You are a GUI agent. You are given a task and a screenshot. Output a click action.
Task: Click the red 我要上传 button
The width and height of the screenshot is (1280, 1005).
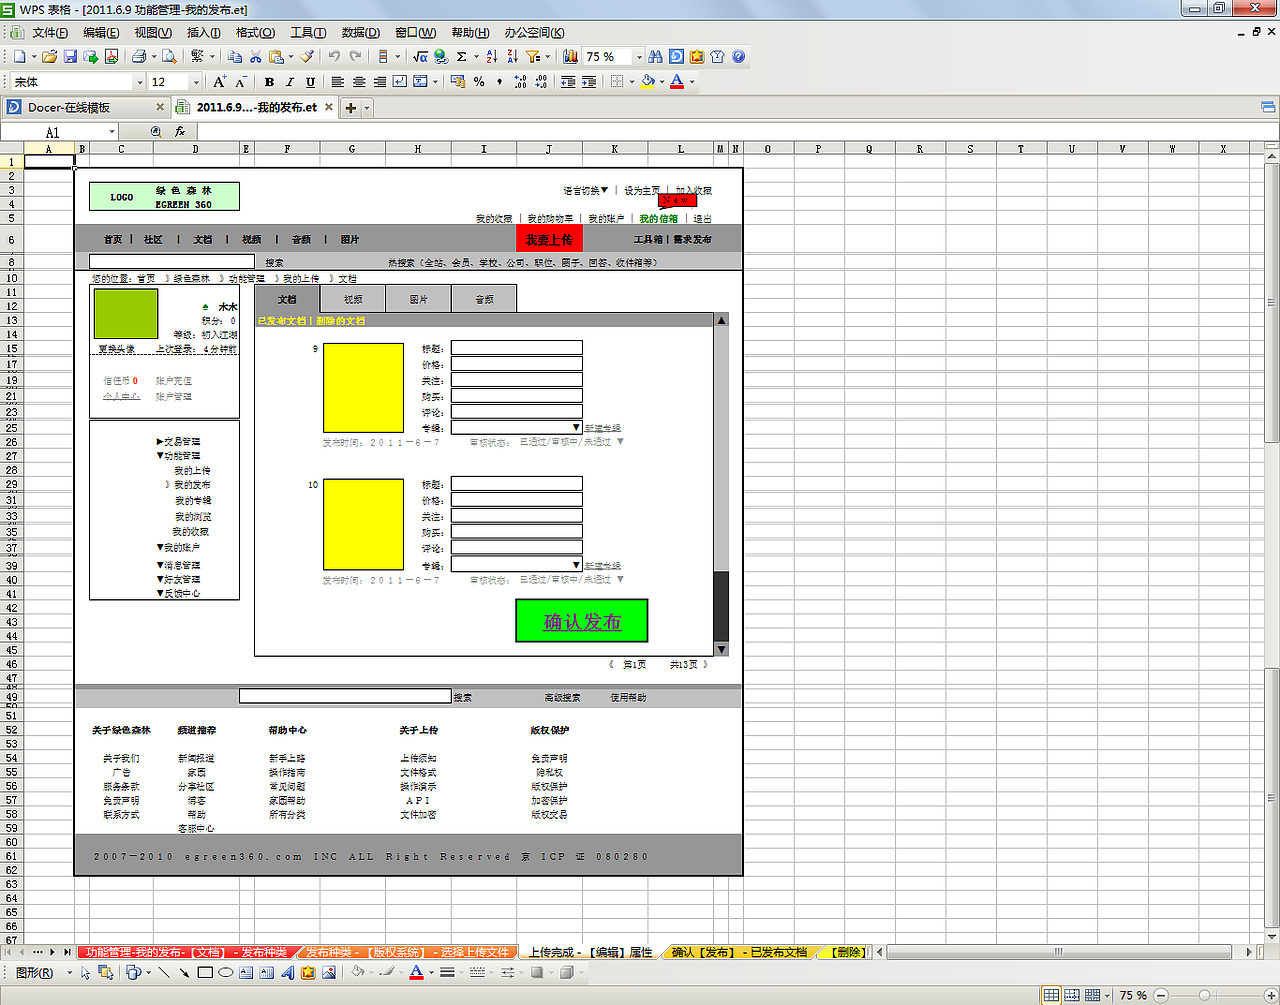[x=549, y=239]
